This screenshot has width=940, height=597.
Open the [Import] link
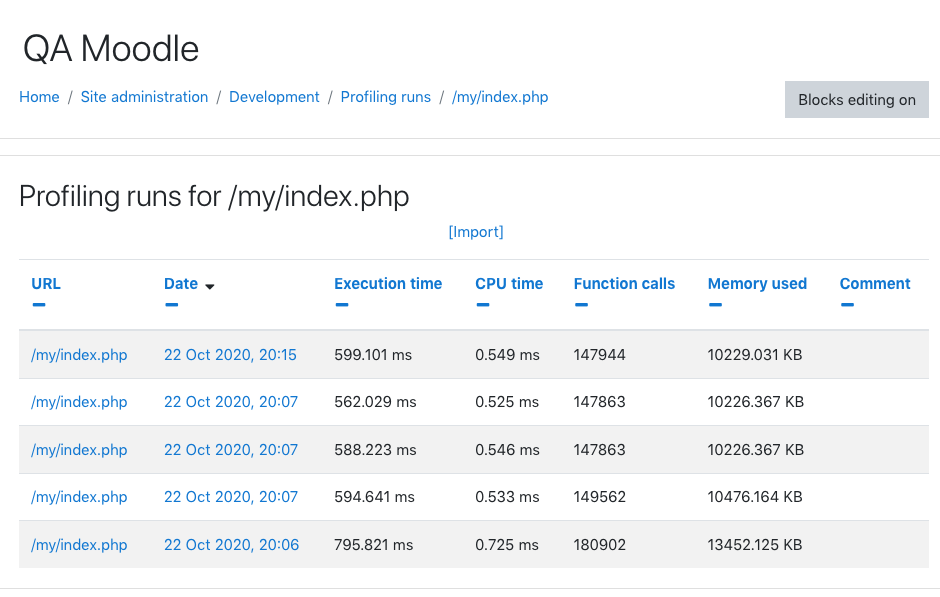[476, 232]
